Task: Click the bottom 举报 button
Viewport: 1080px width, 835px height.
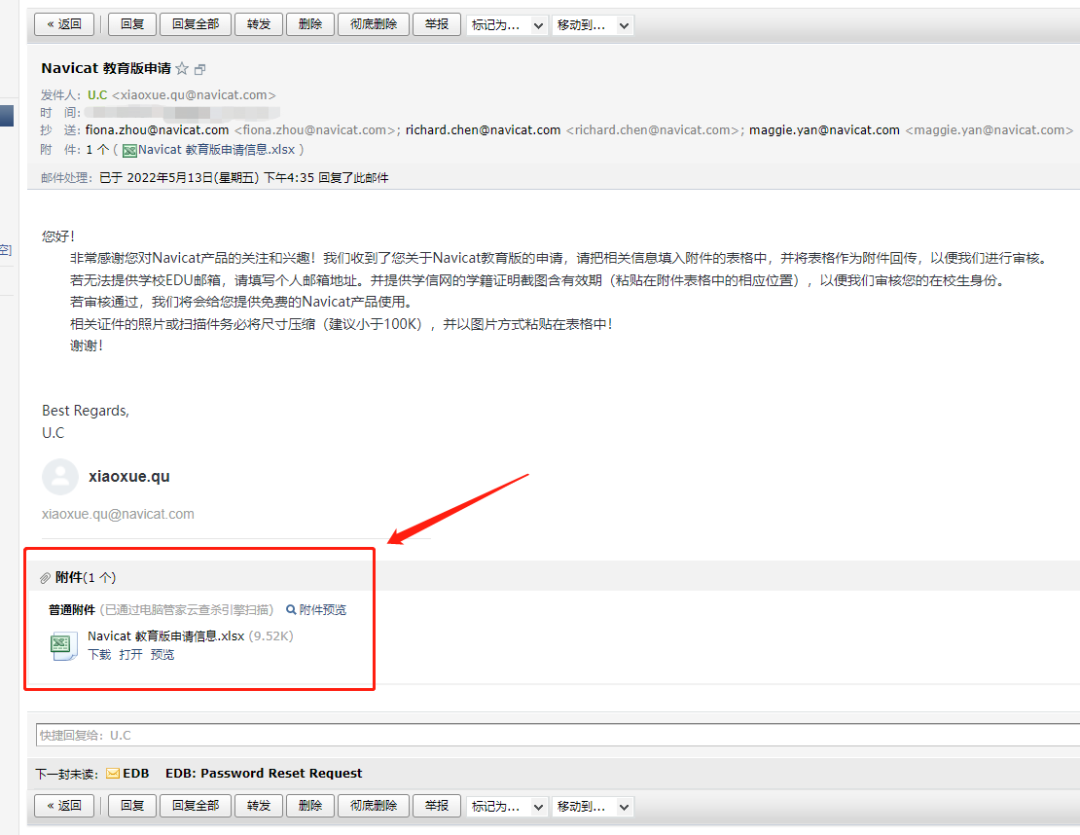Action: [x=437, y=805]
